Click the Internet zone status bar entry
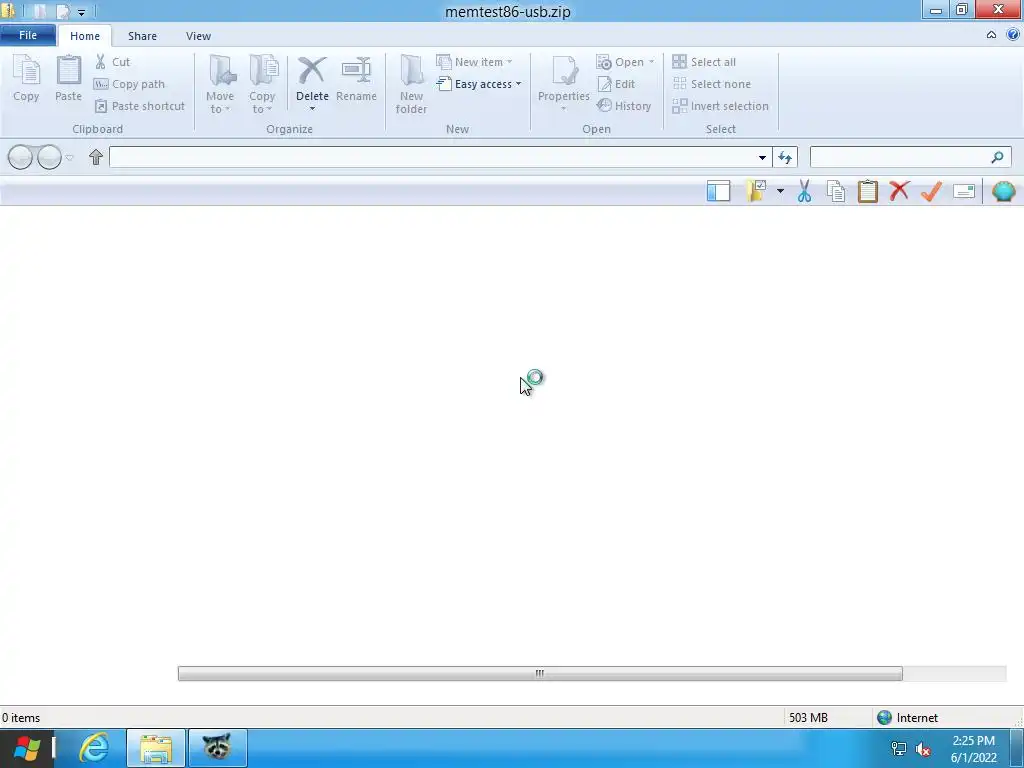The height and width of the screenshot is (768, 1024). coord(908,718)
